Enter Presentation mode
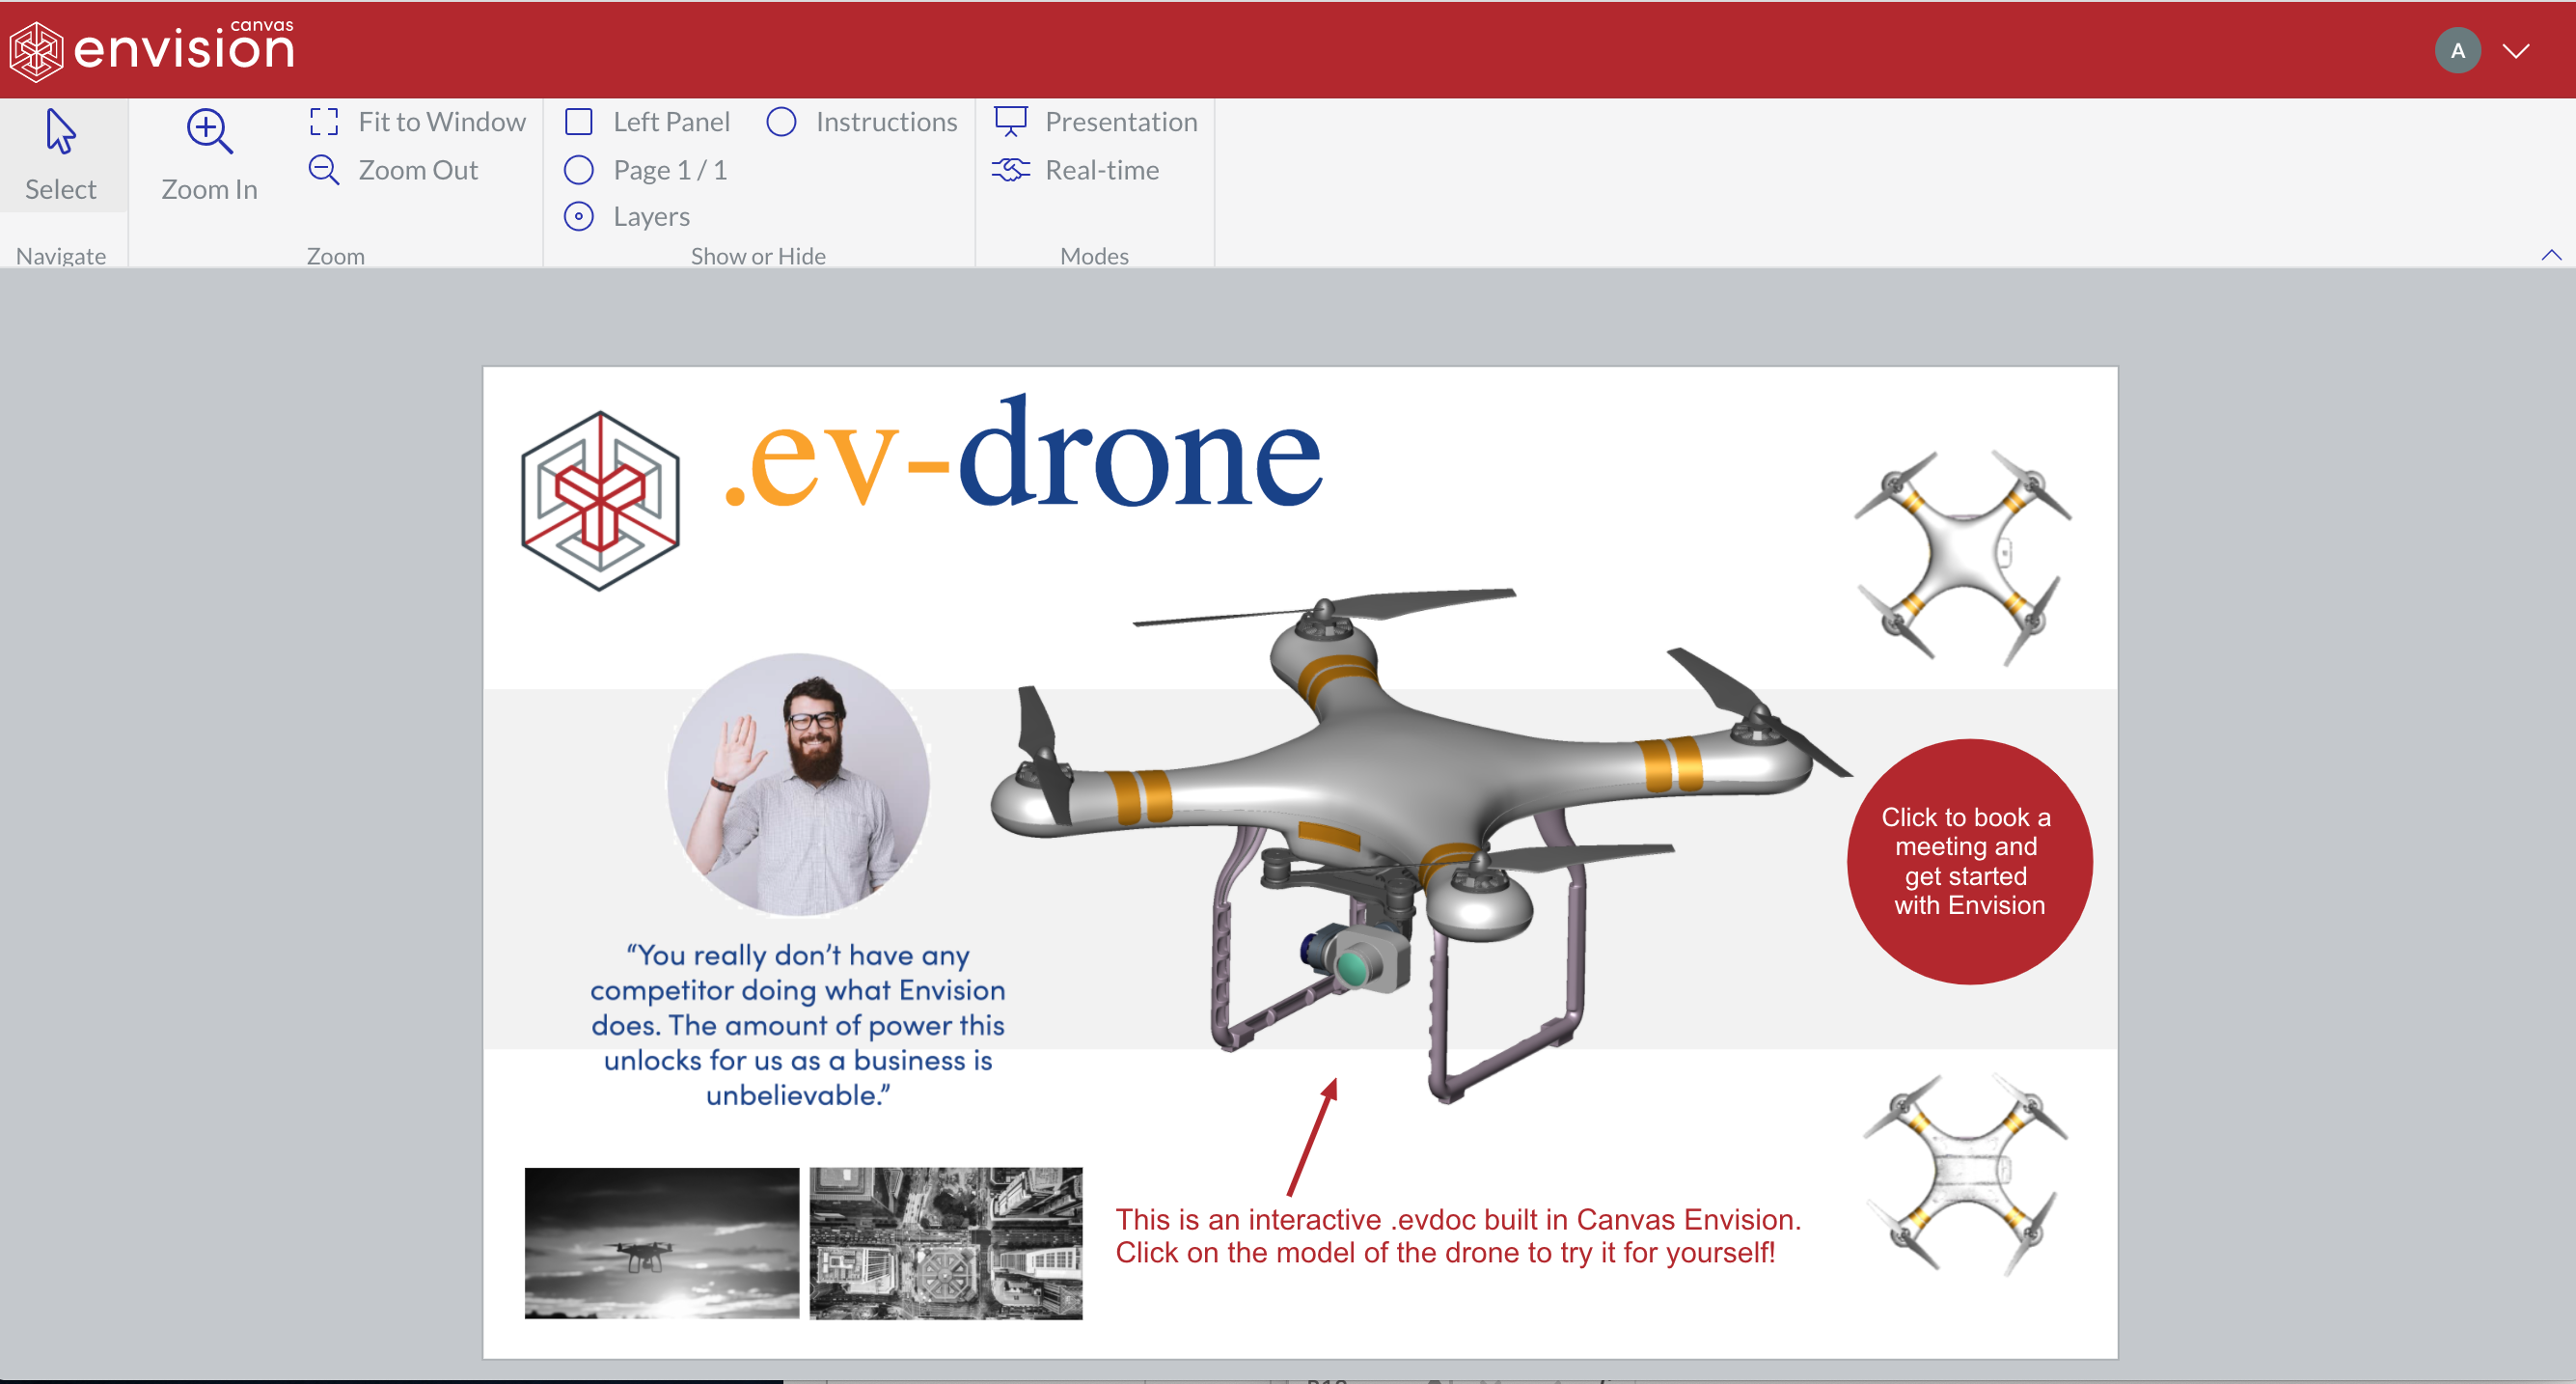The height and width of the screenshot is (1384, 2576). (x=1096, y=121)
